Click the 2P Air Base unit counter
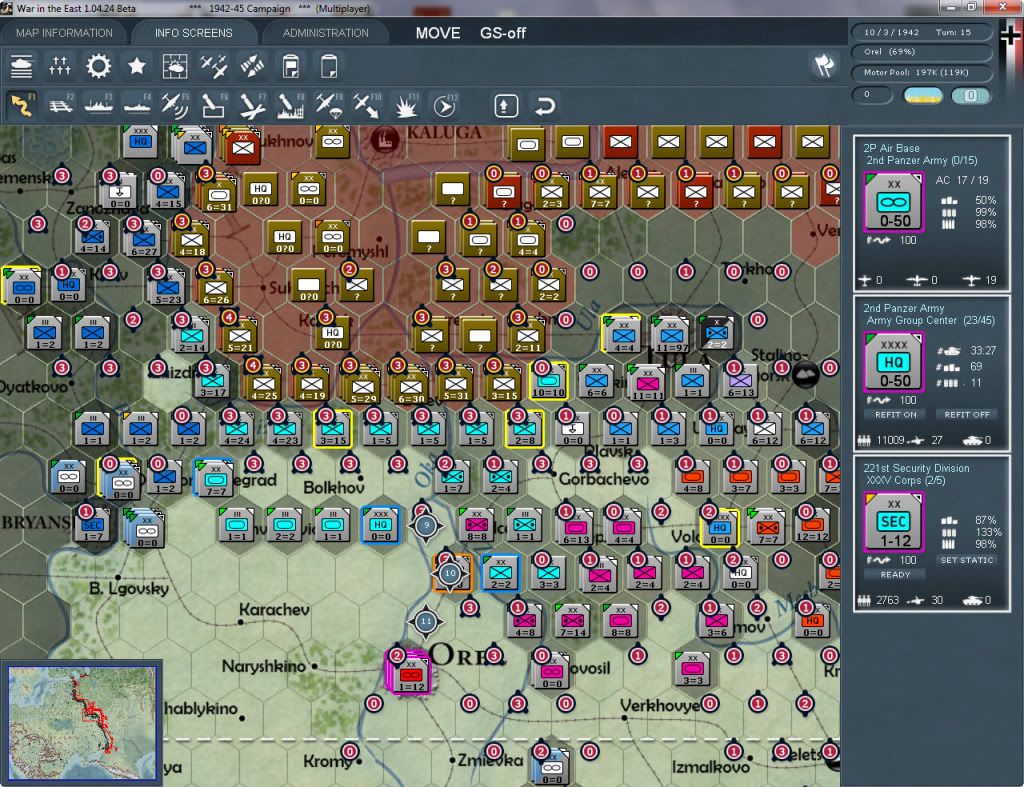 coord(894,202)
